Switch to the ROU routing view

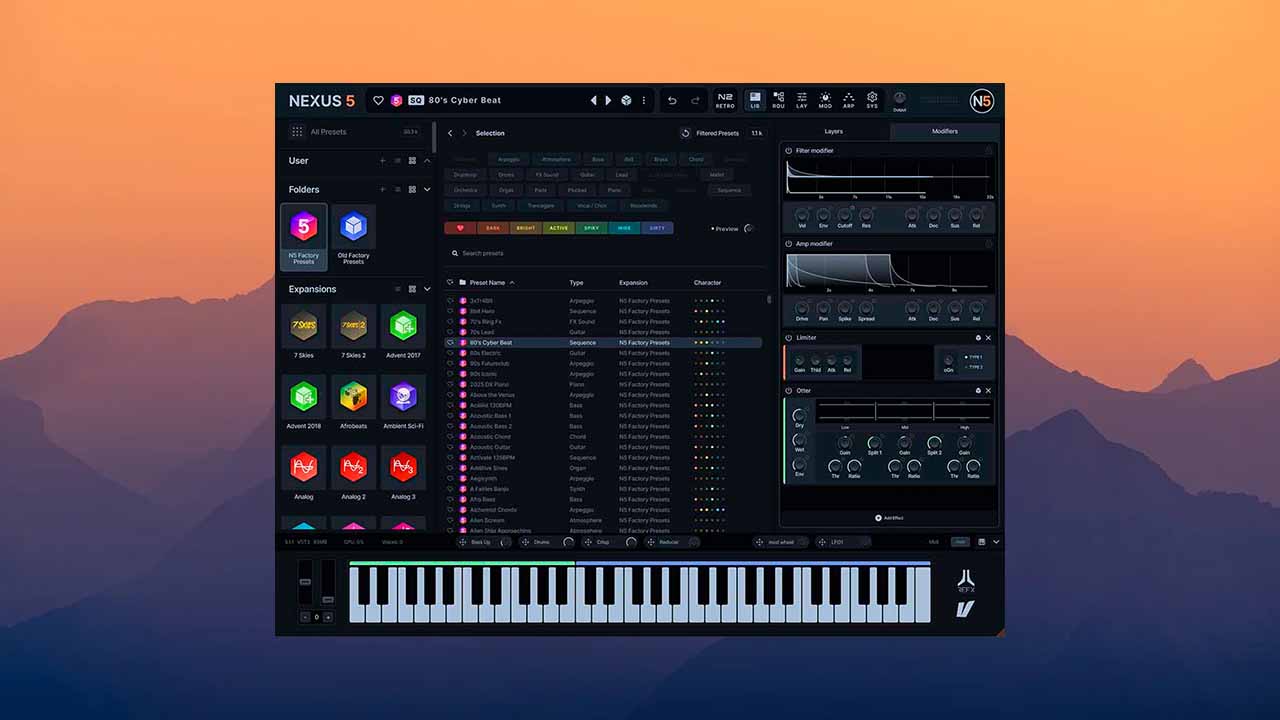coord(778,100)
